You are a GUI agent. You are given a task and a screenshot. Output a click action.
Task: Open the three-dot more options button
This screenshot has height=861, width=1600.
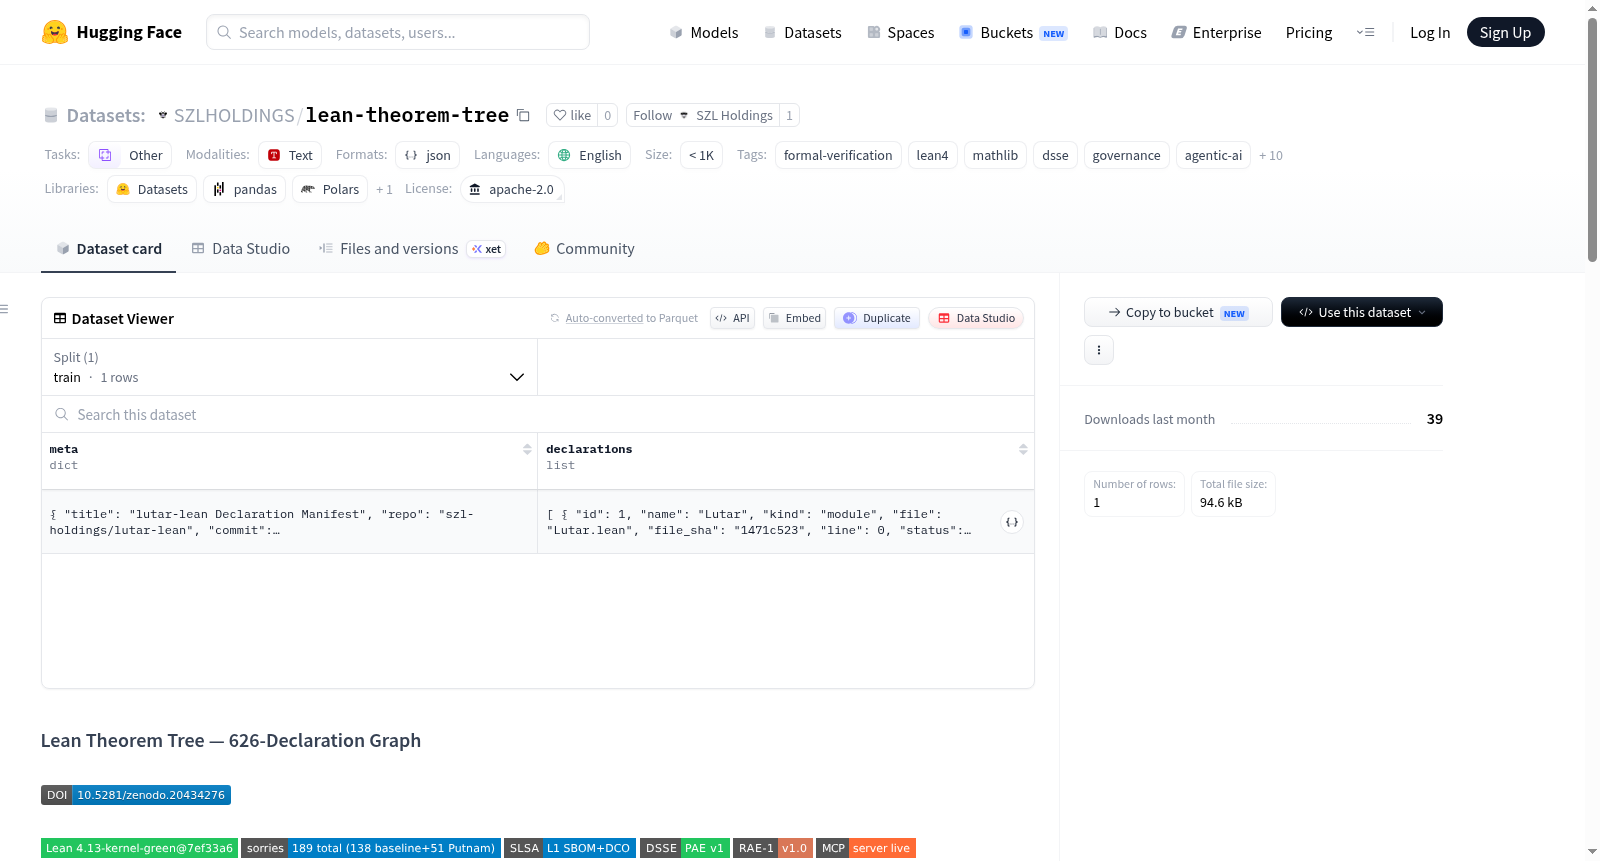1099,350
